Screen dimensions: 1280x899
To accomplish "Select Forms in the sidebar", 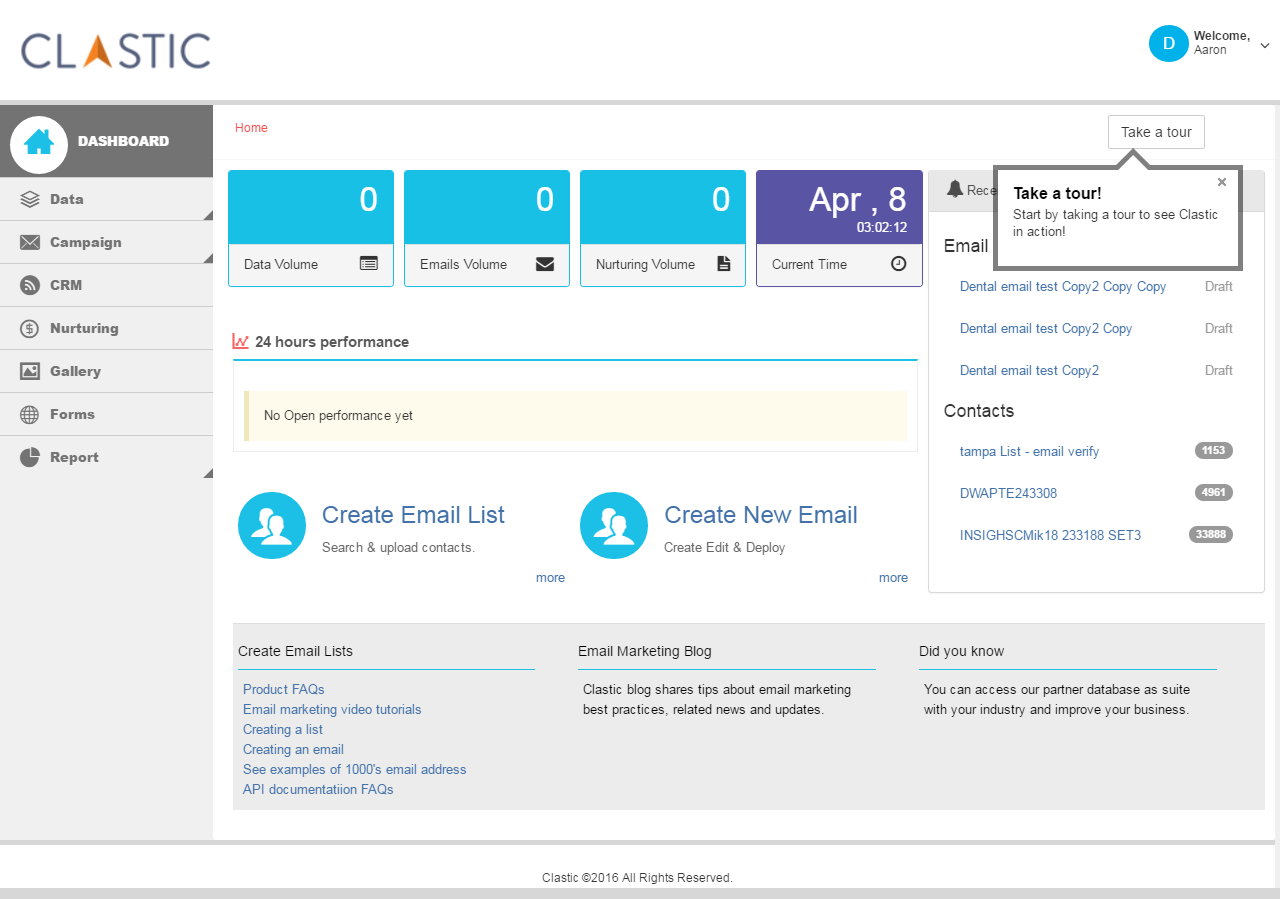I will point(106,414).
